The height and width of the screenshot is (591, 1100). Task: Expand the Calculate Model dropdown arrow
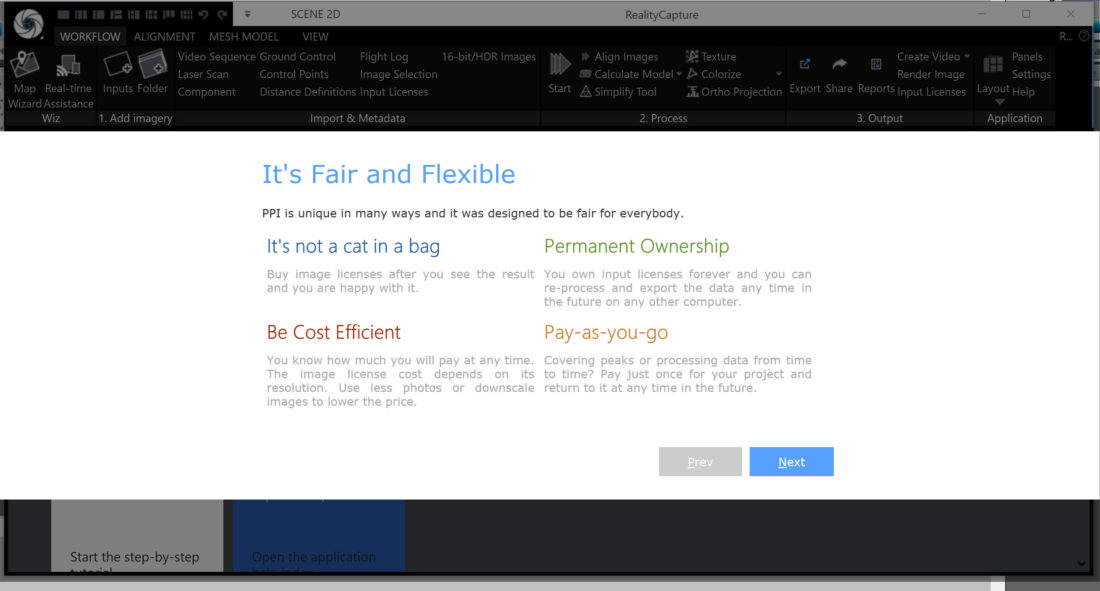click(x=679, y=74)
